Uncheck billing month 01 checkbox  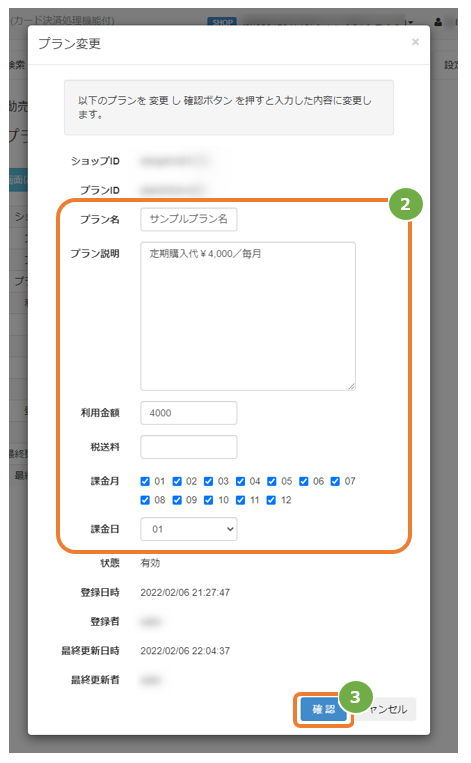pos(145,481)
